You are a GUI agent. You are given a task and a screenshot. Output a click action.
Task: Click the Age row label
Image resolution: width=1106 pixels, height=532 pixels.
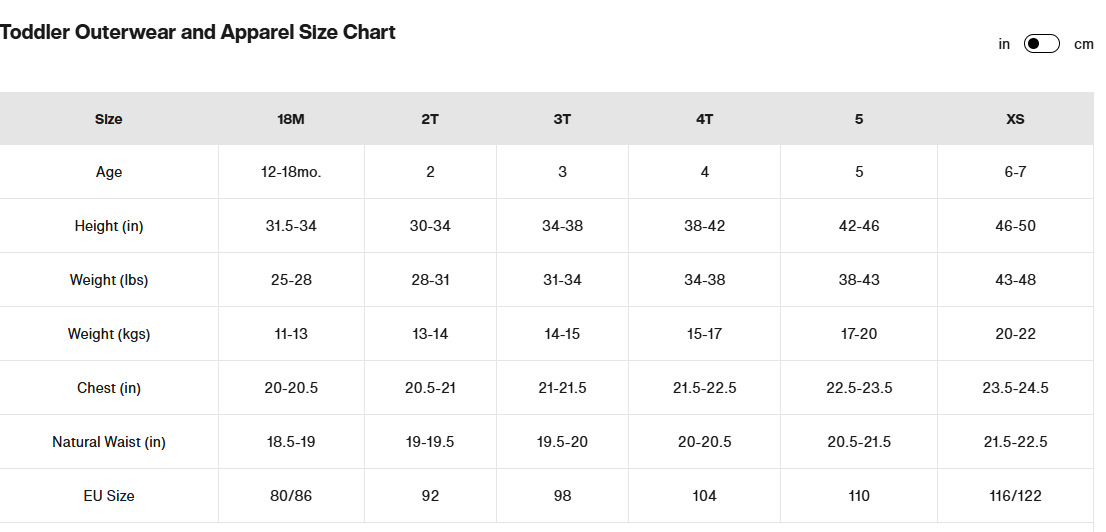(109, 171)
